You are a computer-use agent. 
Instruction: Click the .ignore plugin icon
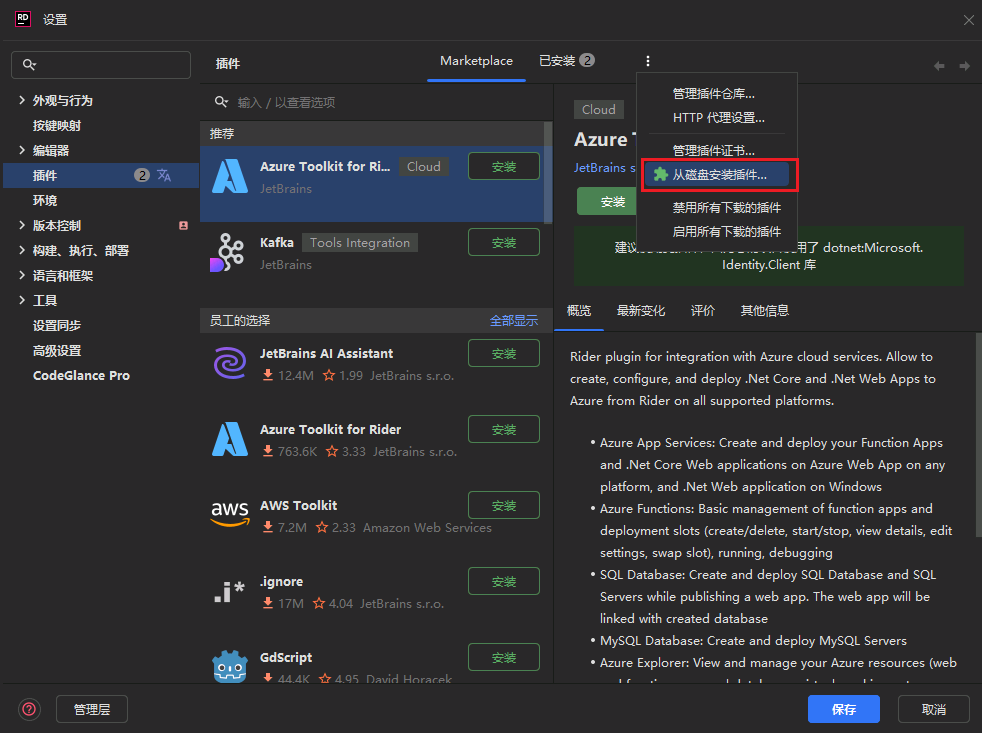pyautogui.click(x=229, y=591)
